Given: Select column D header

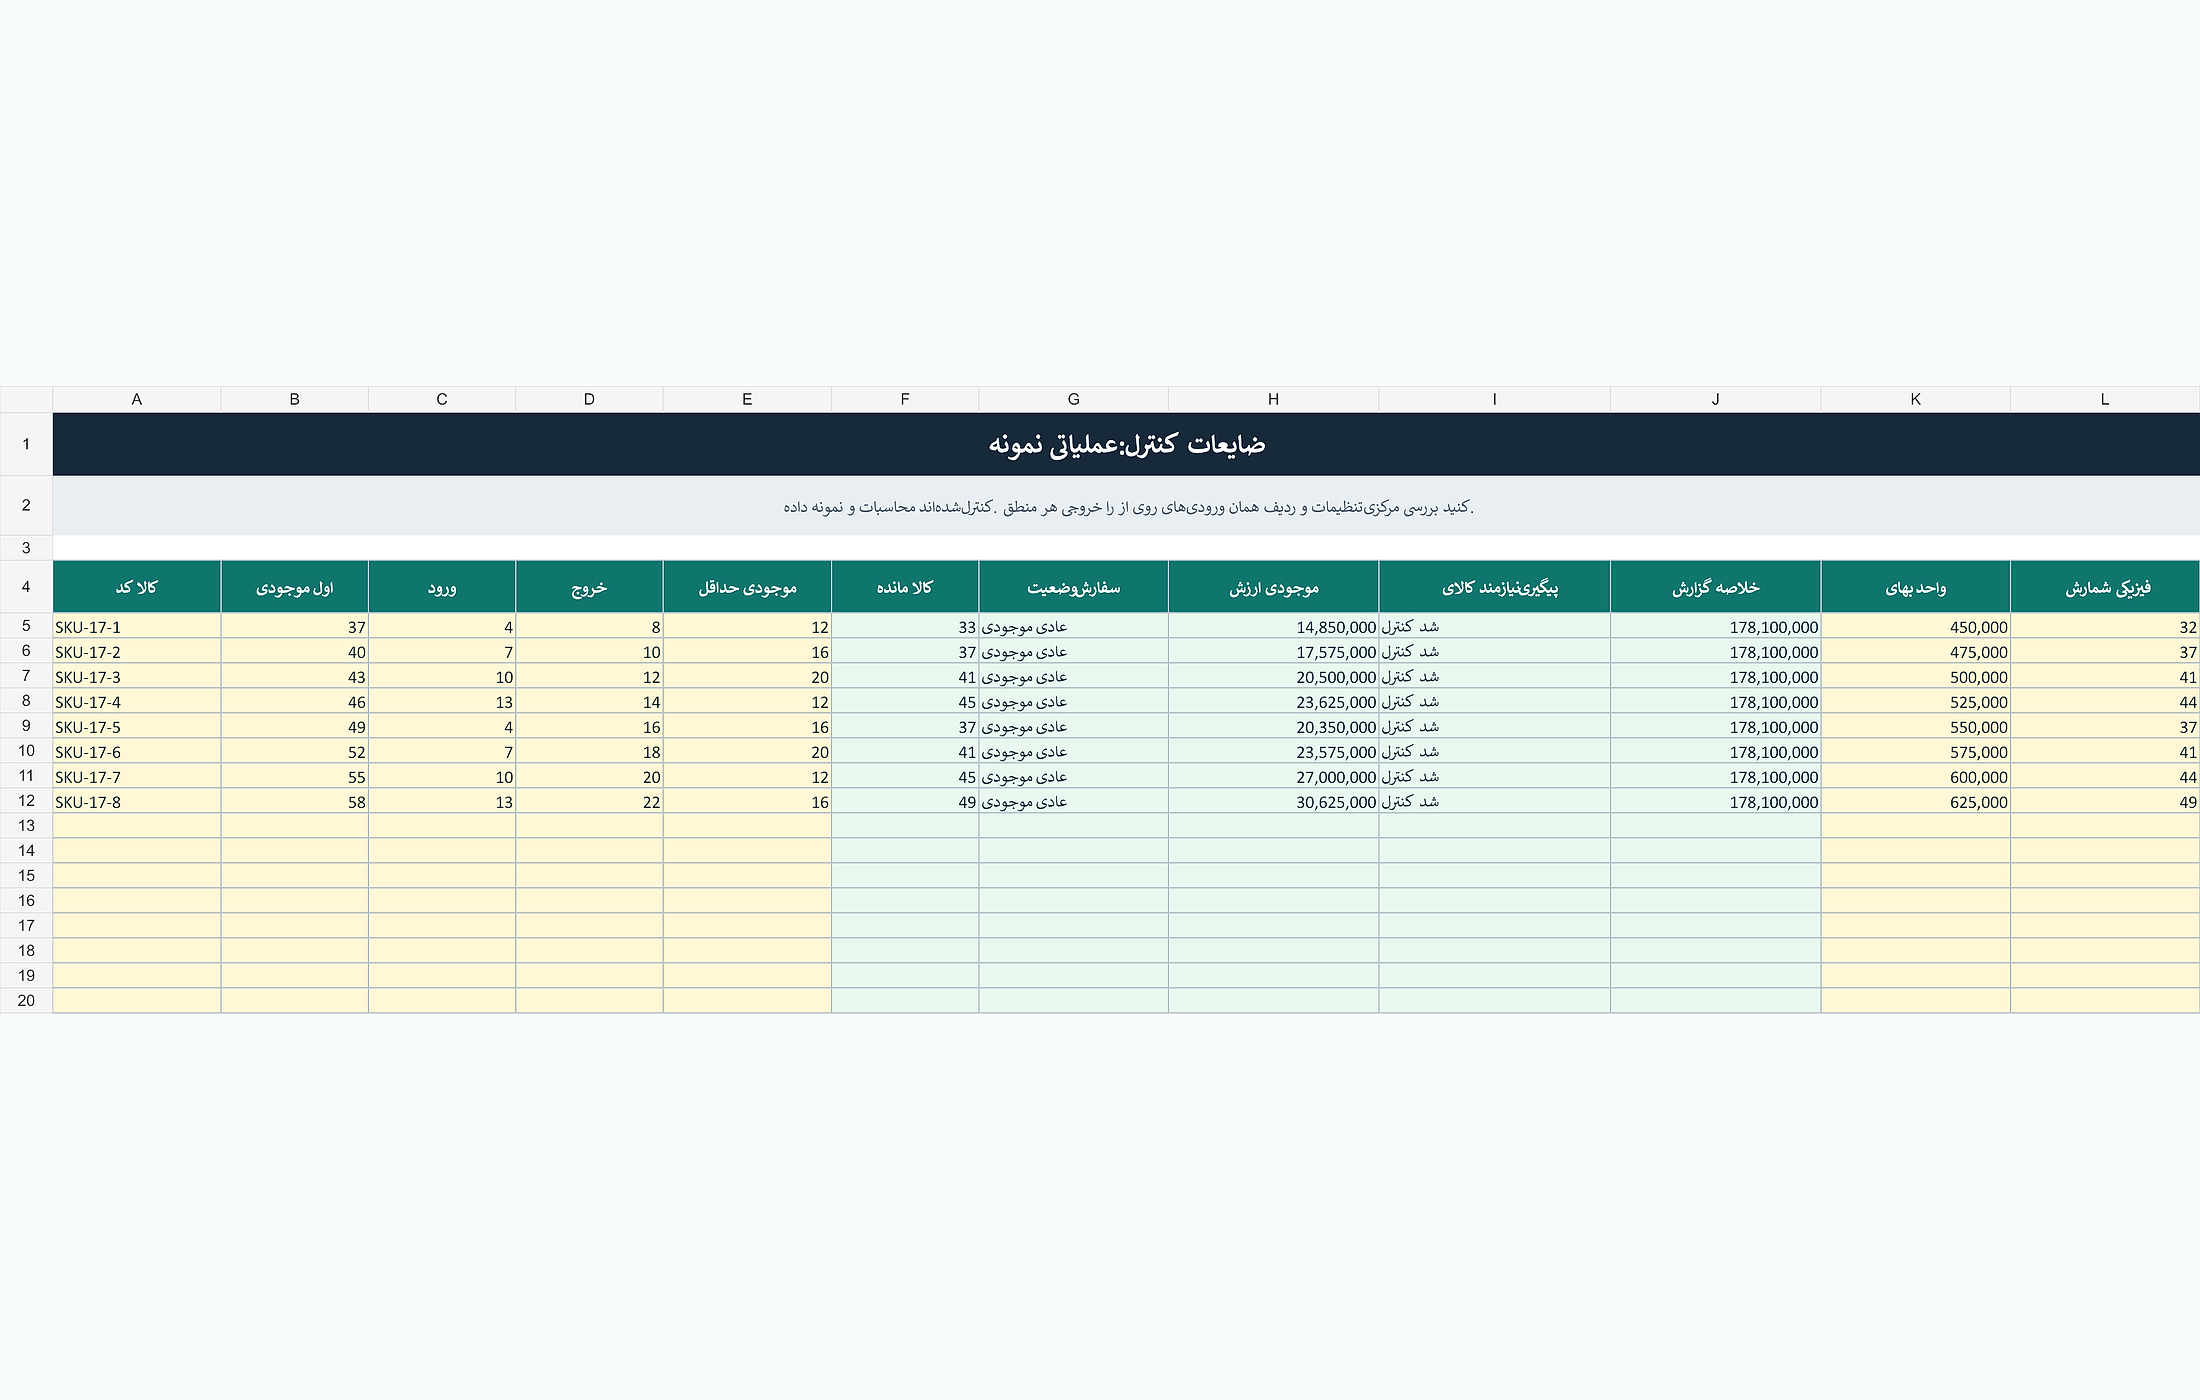Looking at the screenshot, I should 589,399.
